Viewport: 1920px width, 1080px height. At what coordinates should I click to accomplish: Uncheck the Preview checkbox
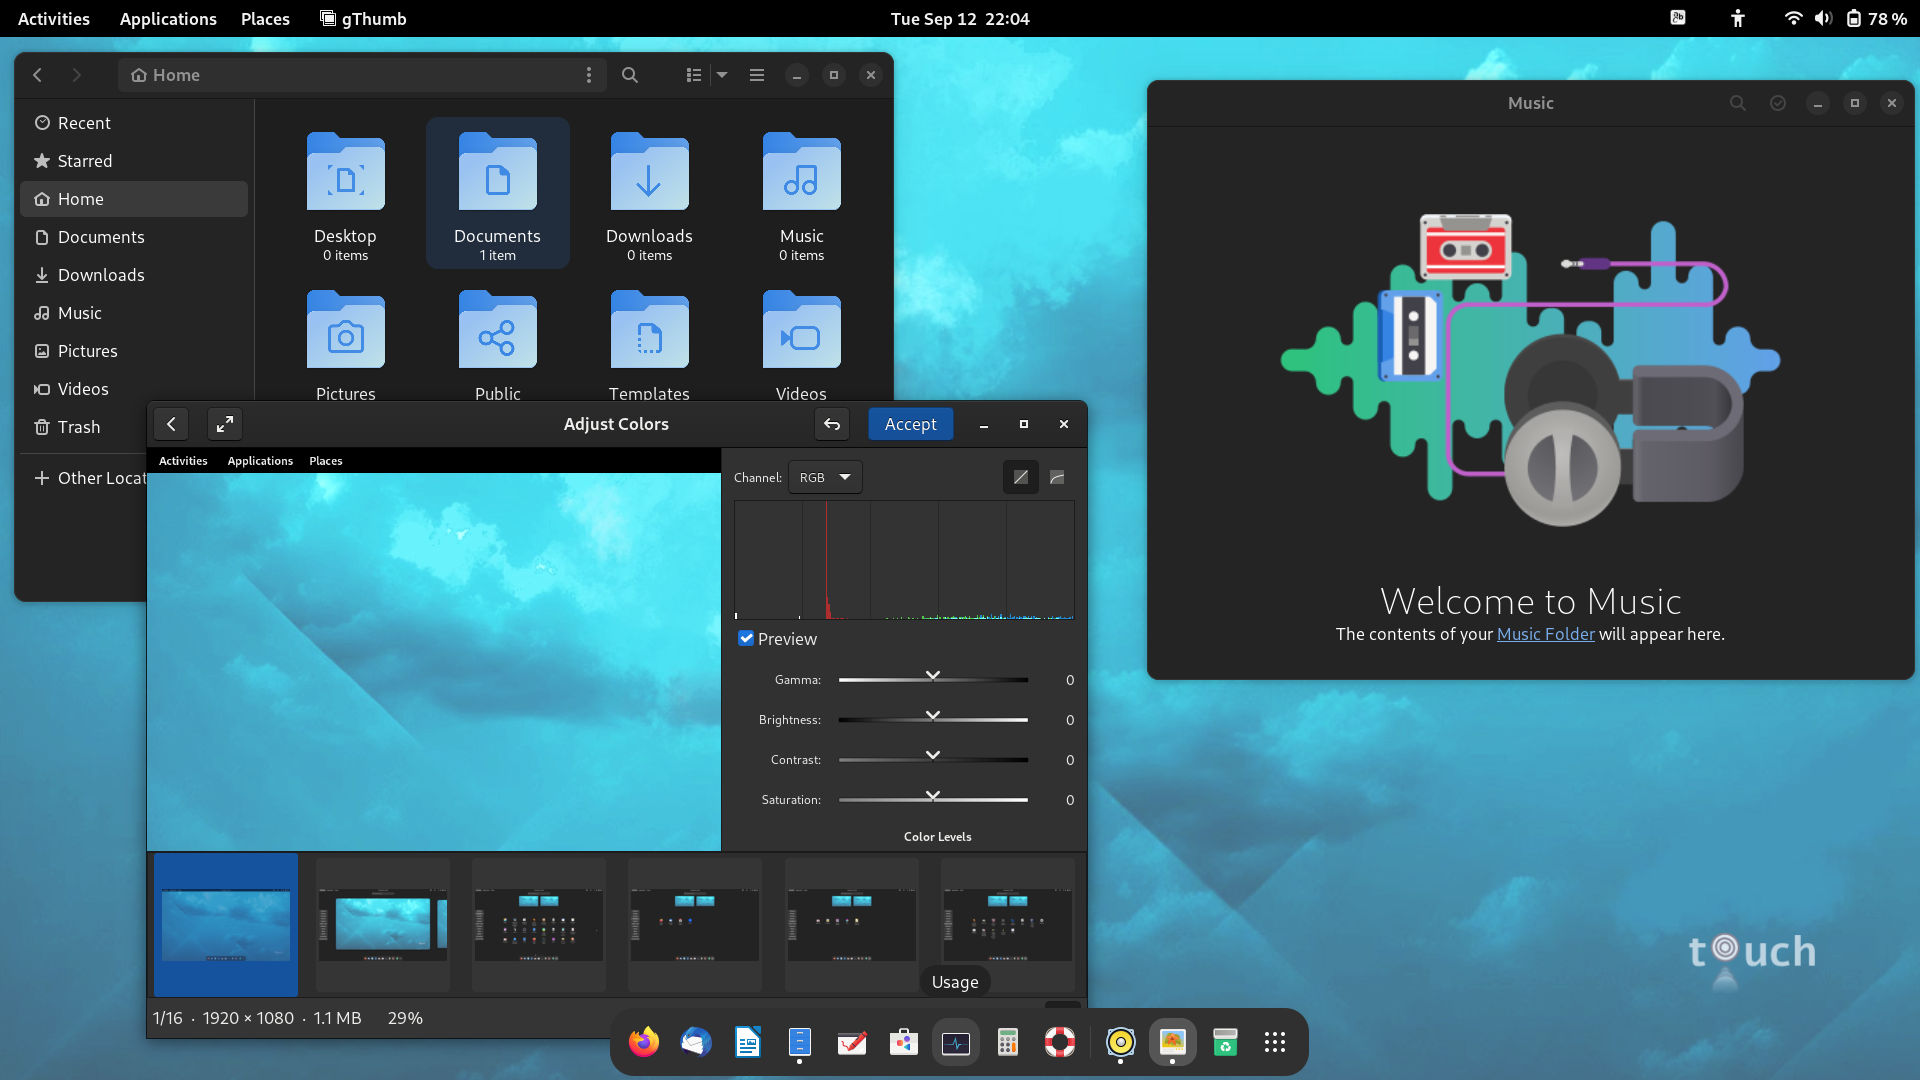pyautogui.click(x=746, y=638)
